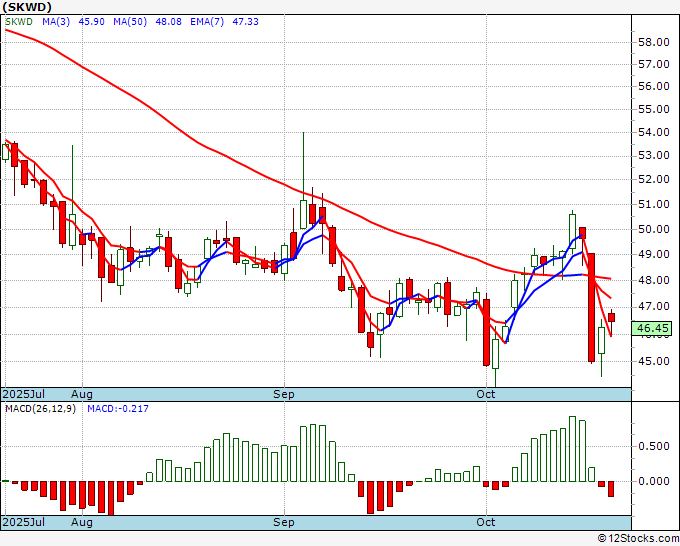
Task: Click the Oct label on price chart axis
Action: coord(486,394)
